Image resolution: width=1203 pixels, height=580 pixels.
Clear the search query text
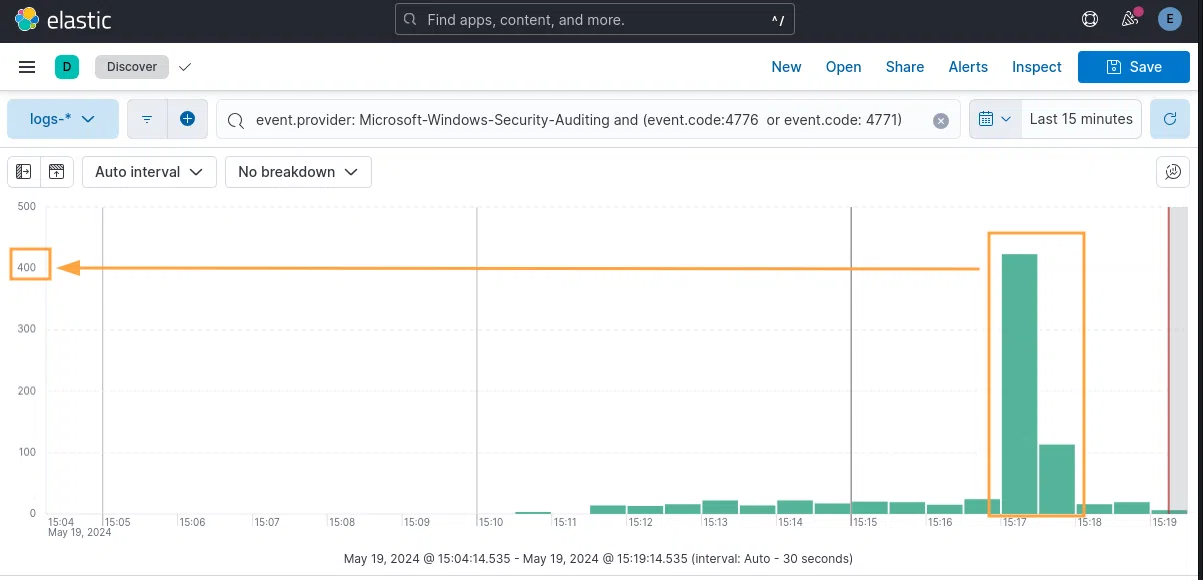tap(940, 120)
